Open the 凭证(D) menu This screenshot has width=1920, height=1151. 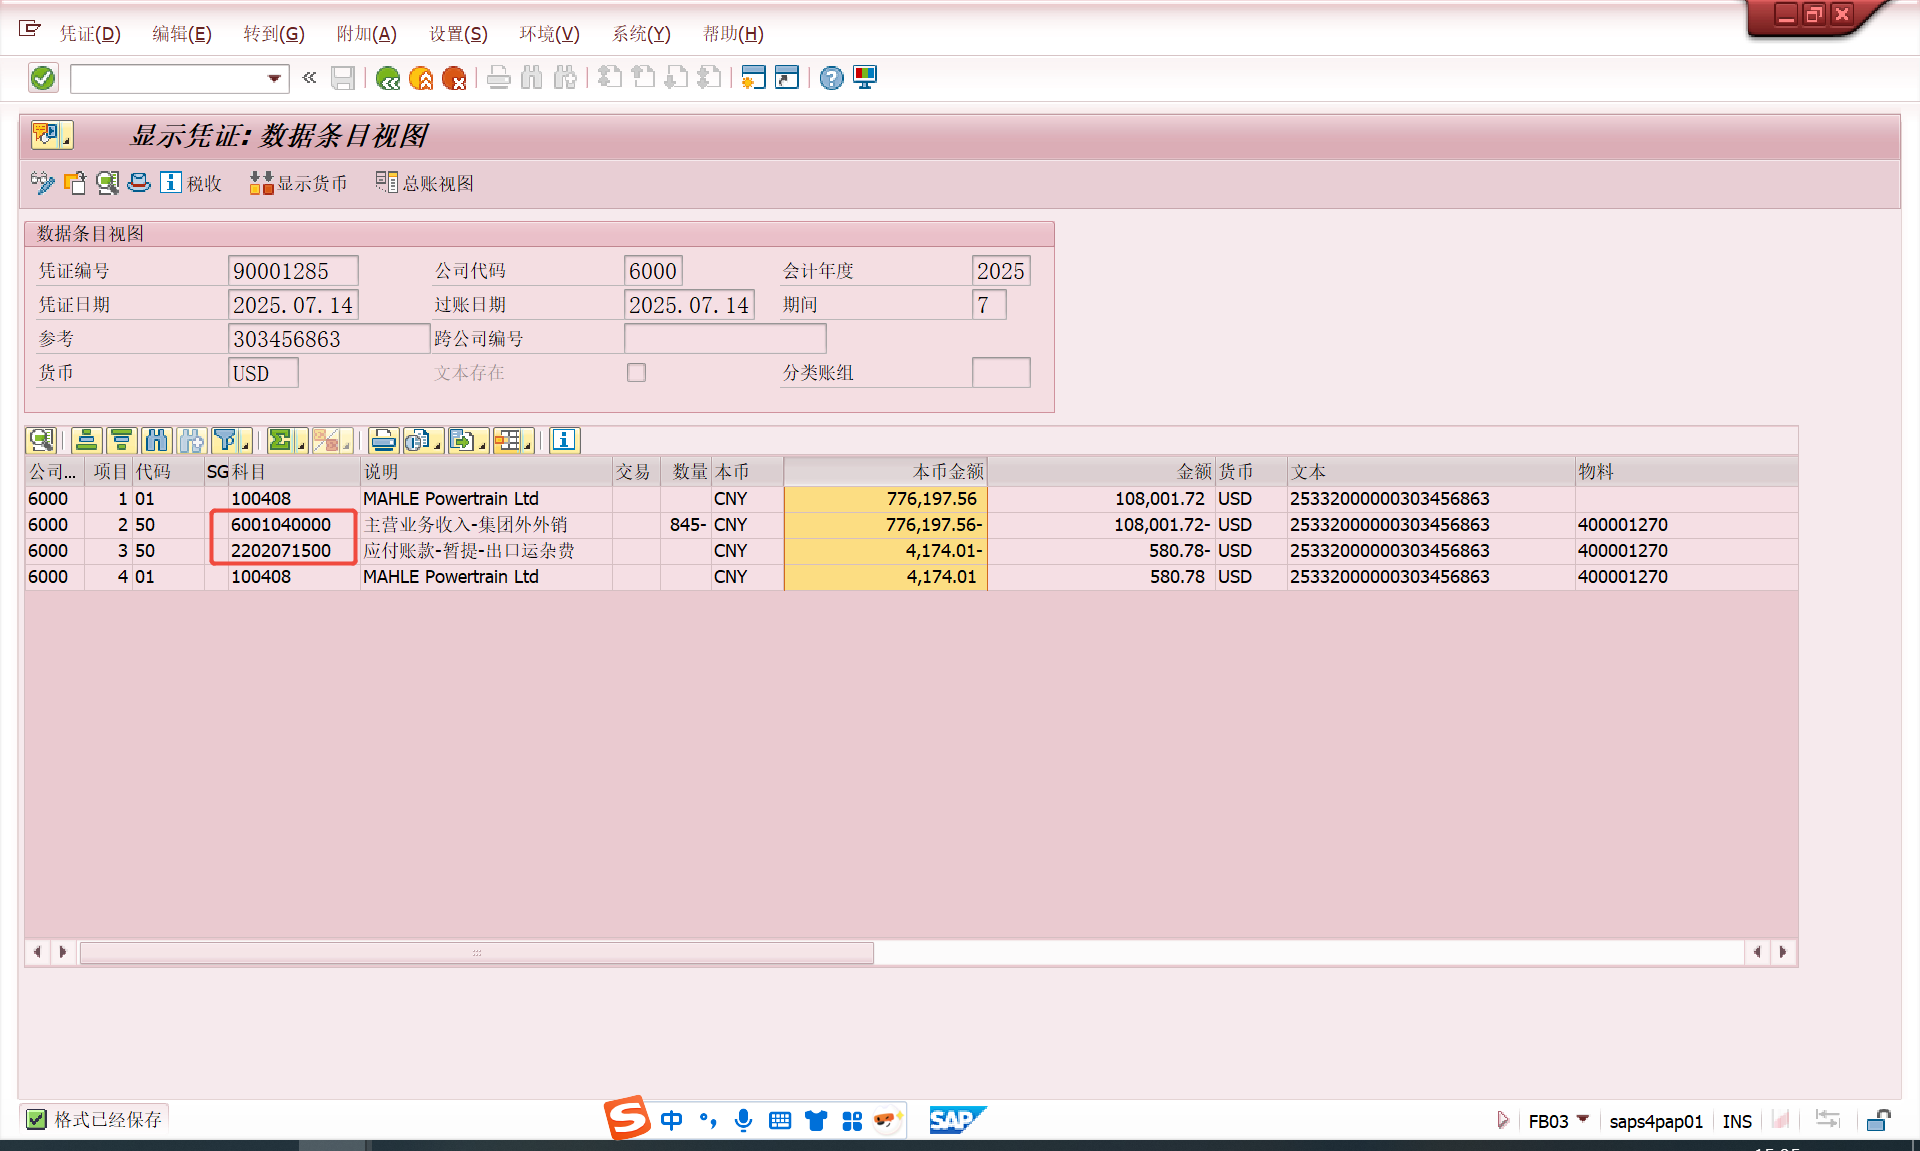tap(90, 34)
